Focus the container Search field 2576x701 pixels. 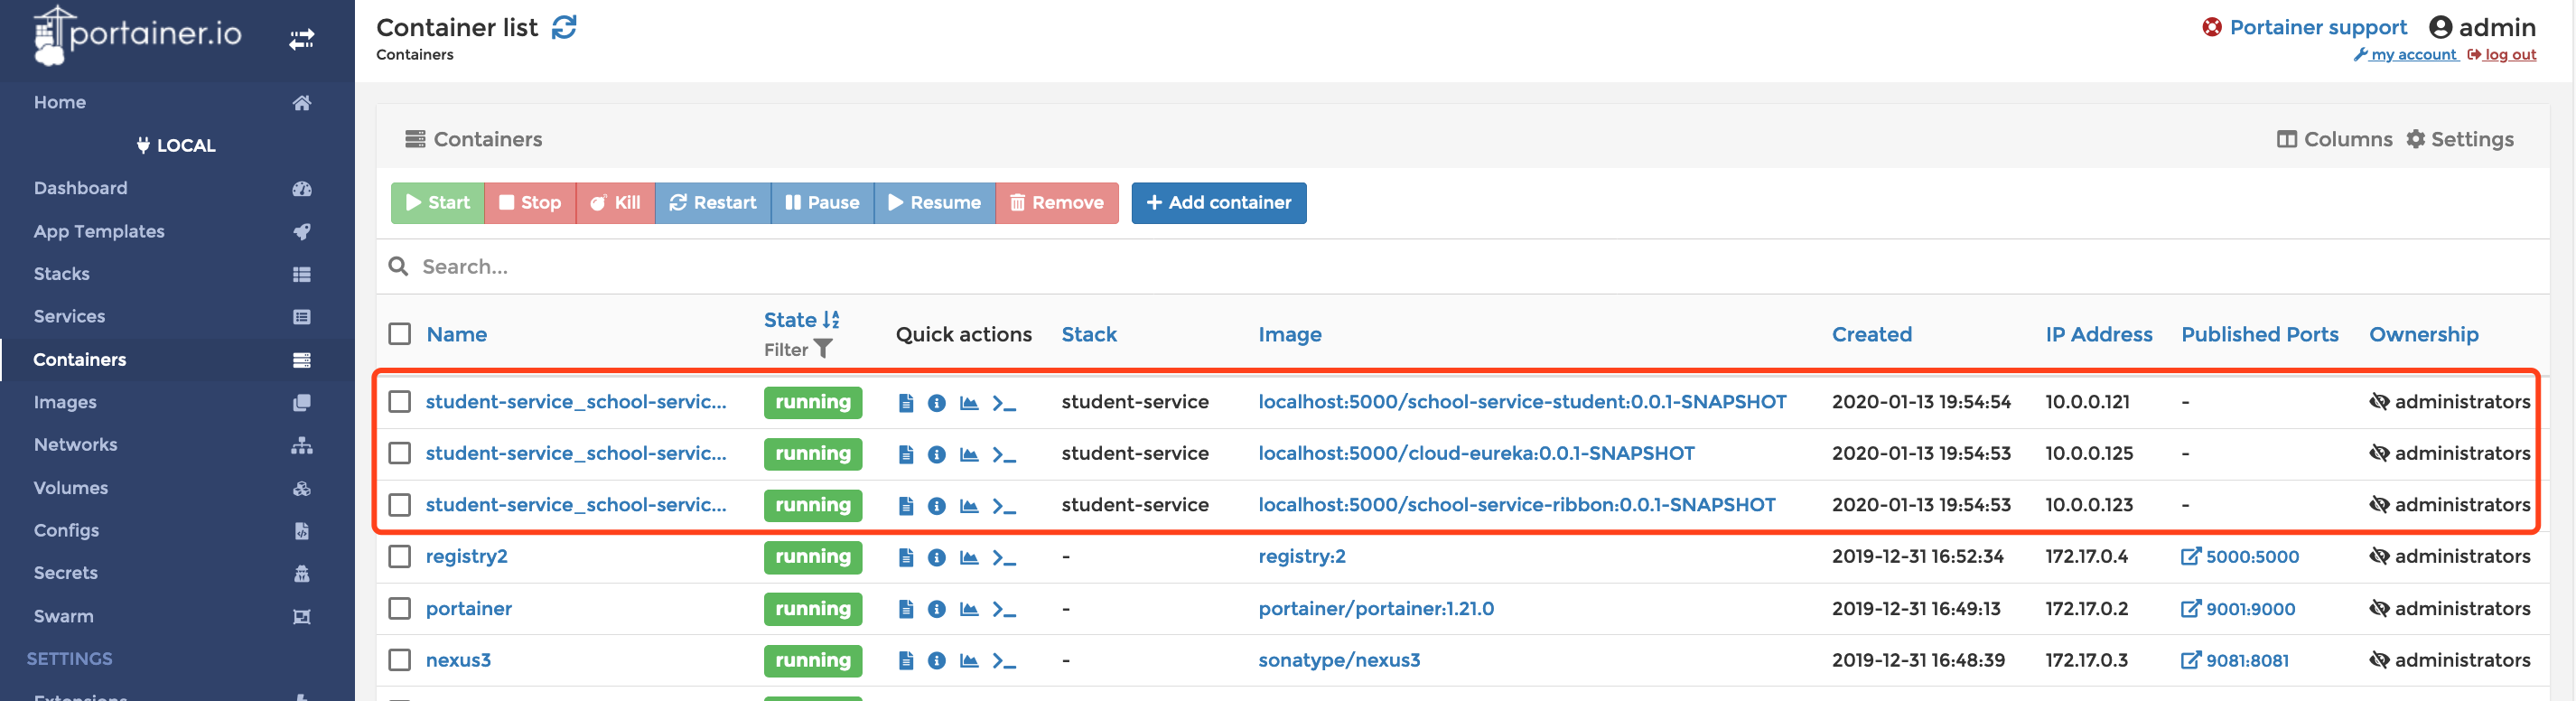coord(1462,266)
